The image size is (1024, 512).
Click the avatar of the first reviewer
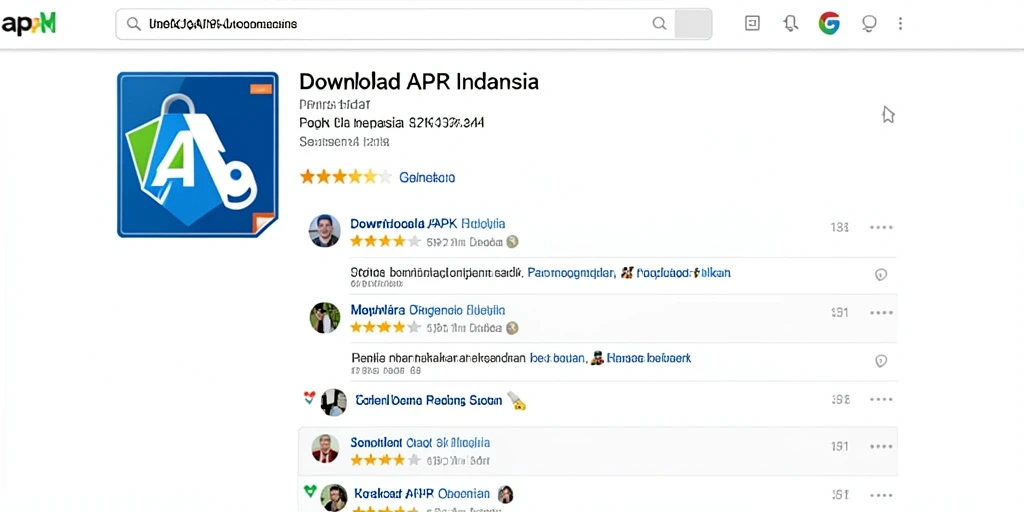(x=325, y=231)
